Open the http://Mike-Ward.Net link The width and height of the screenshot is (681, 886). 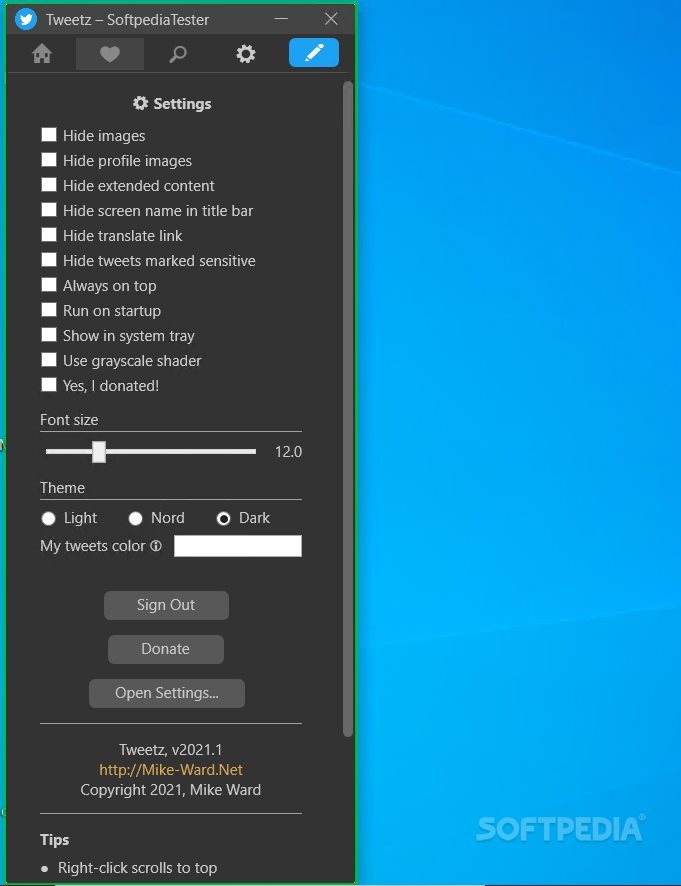coord(171,770)
